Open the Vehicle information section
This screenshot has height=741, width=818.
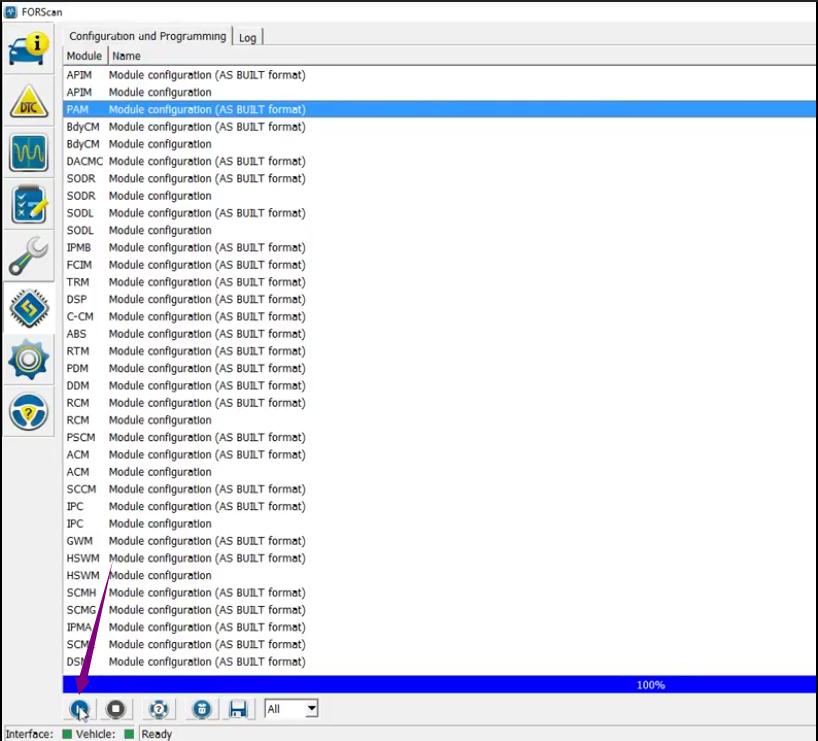[29, 49]
